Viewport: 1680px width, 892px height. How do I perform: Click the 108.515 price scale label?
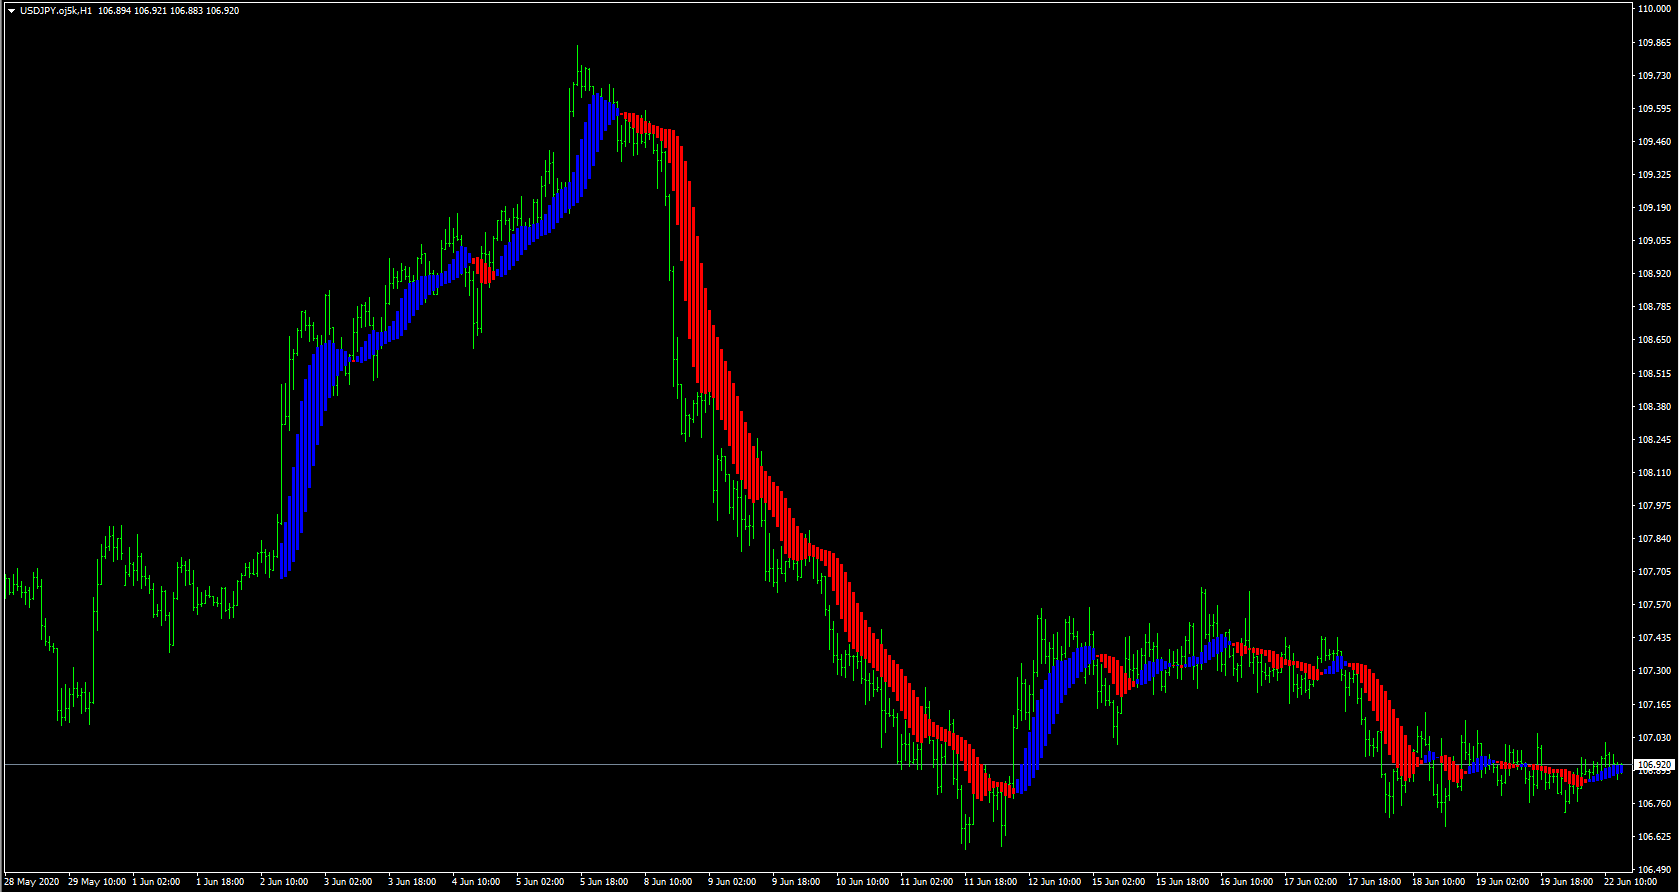1654,373
